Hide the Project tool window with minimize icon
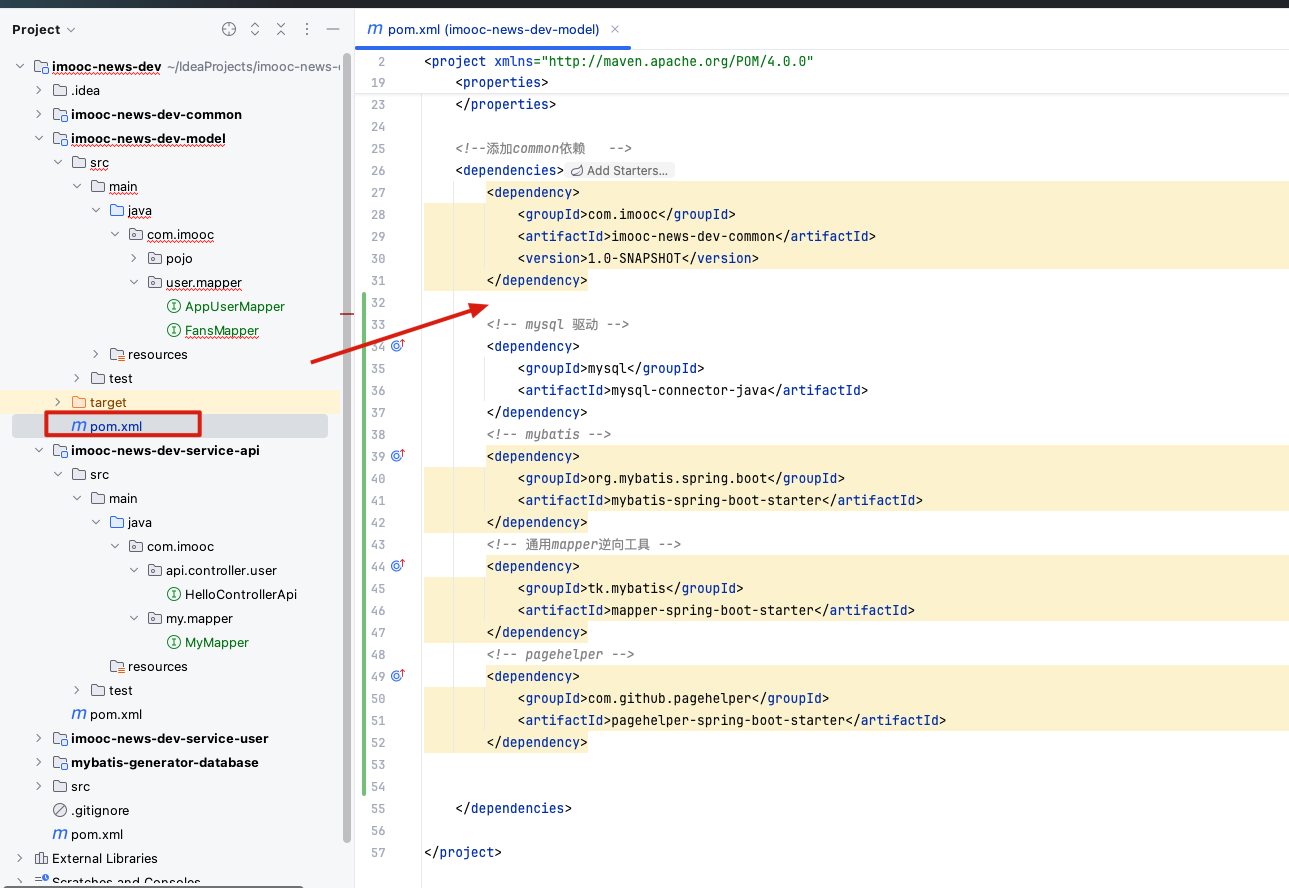This screenshot has width=1289, height=888. pyautogui.click(x=333, y=30)
